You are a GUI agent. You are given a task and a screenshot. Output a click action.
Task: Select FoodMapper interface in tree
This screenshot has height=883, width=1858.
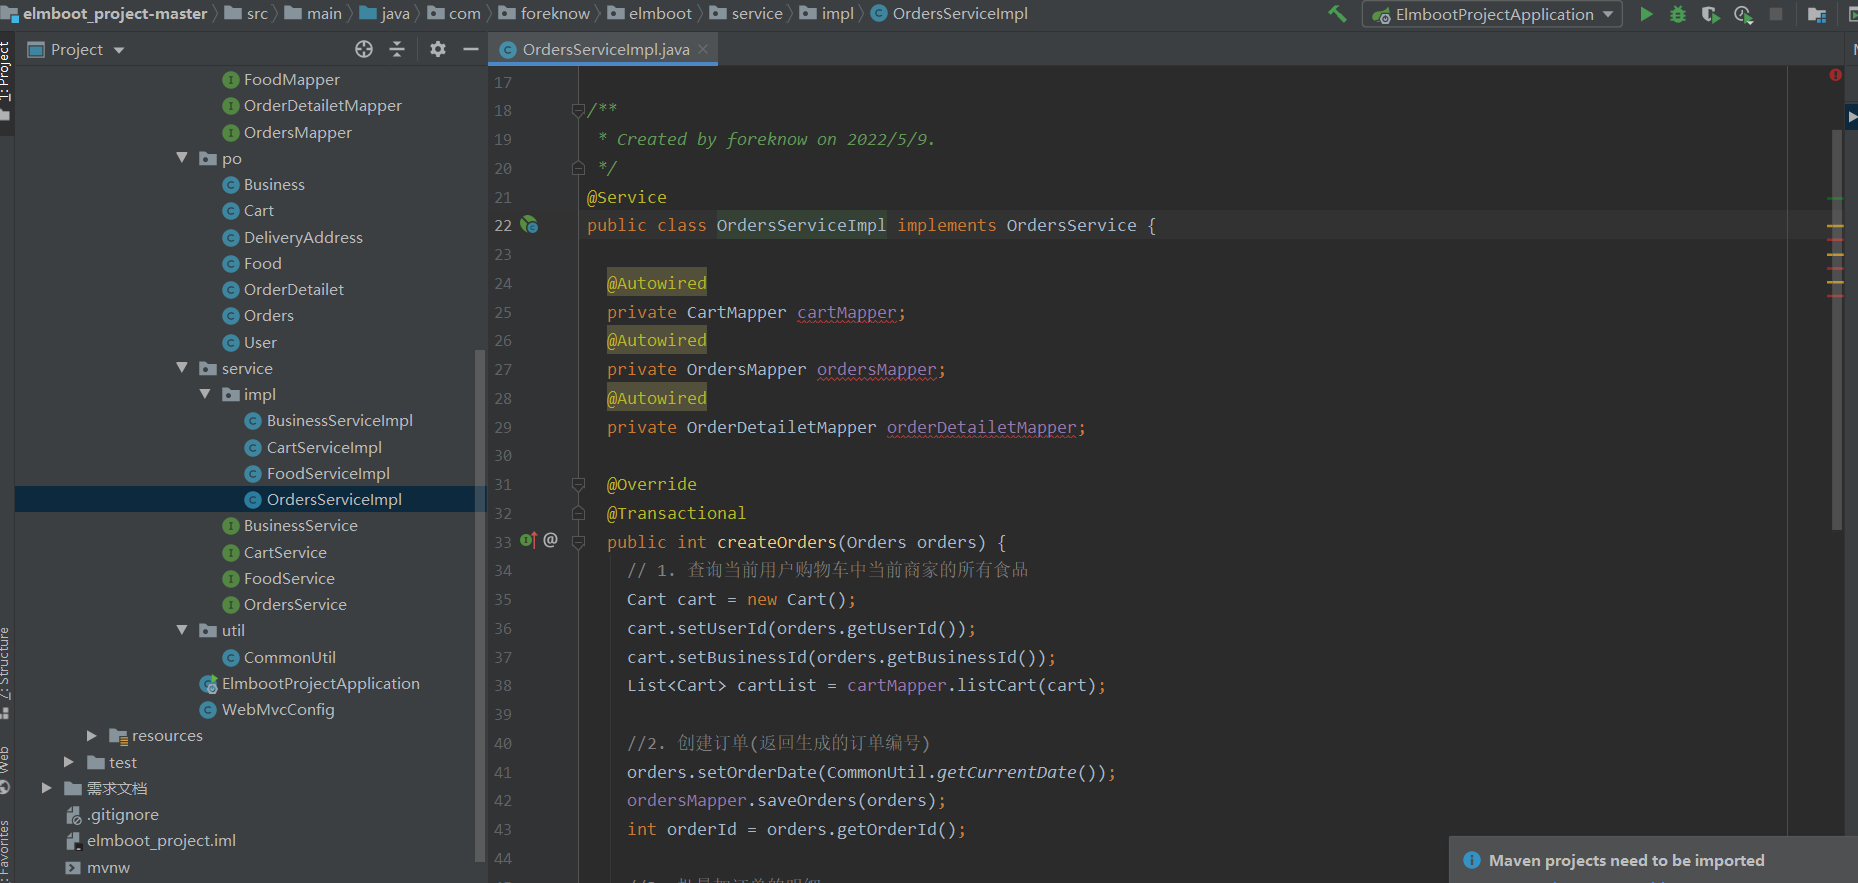pyautogui.click(x=281, y=79)
